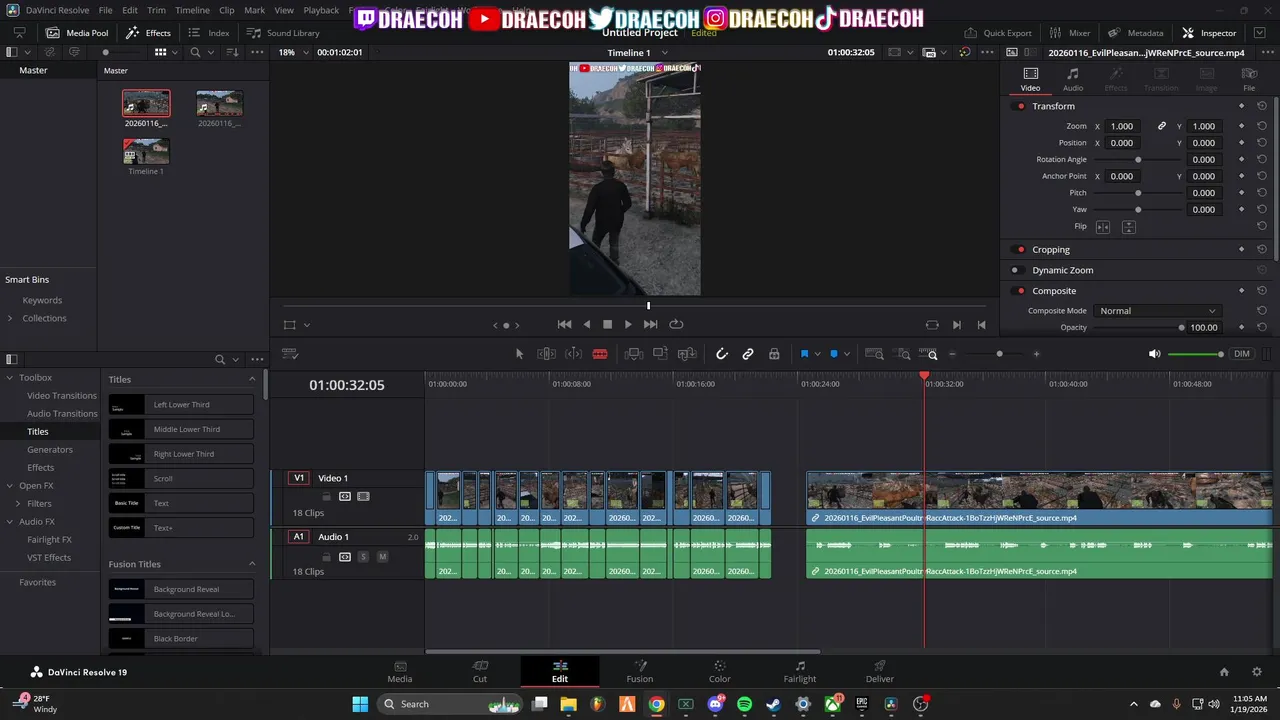
Task: Collapse the Titles category header
Action: (252, 379)
